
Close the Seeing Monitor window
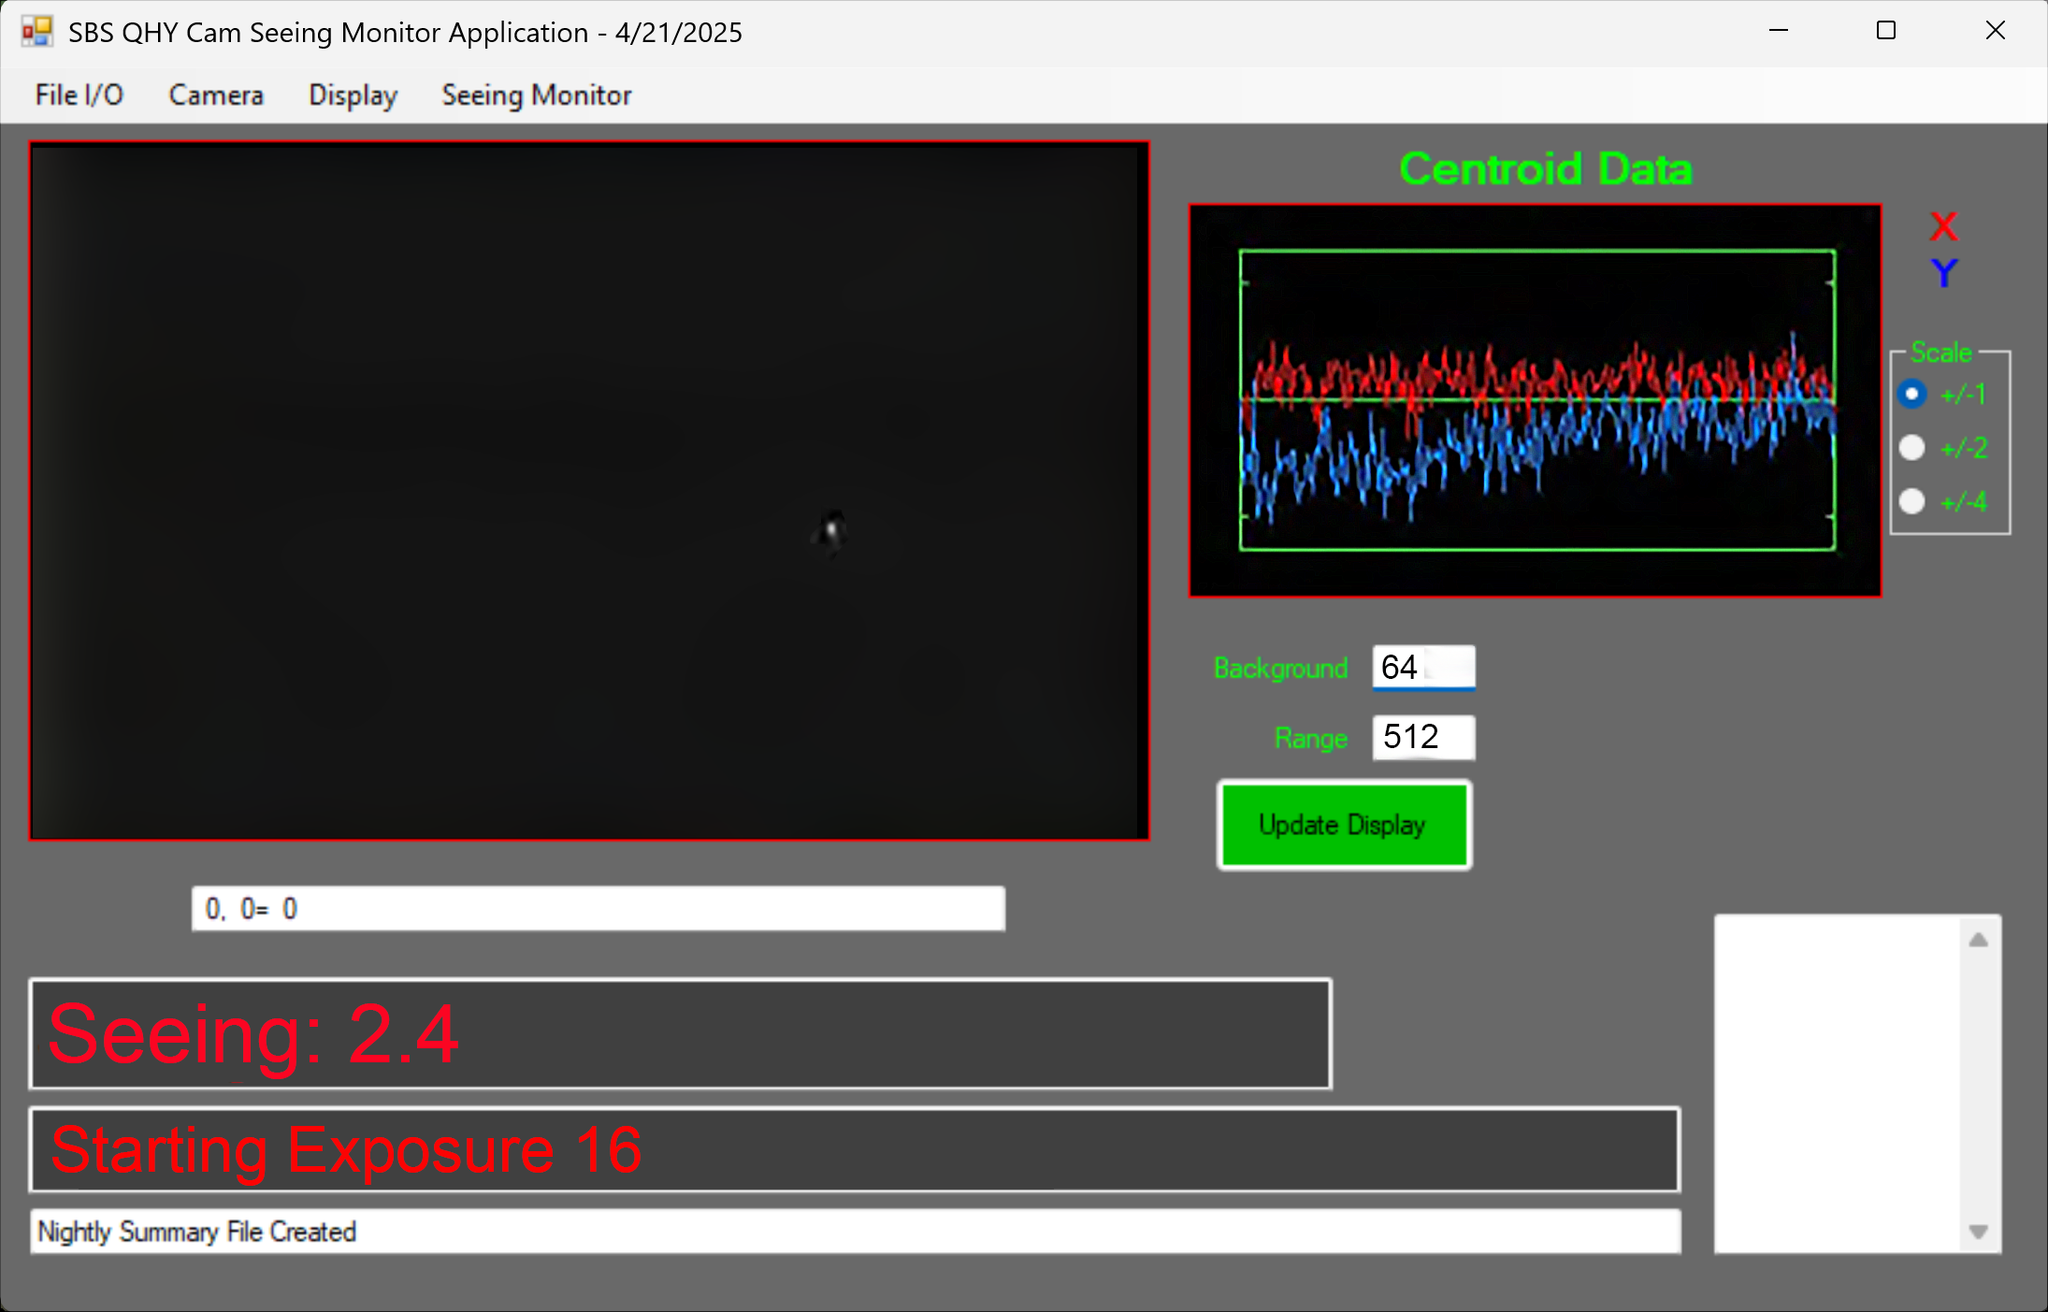pyautogui.click(x=1995, y=31)
